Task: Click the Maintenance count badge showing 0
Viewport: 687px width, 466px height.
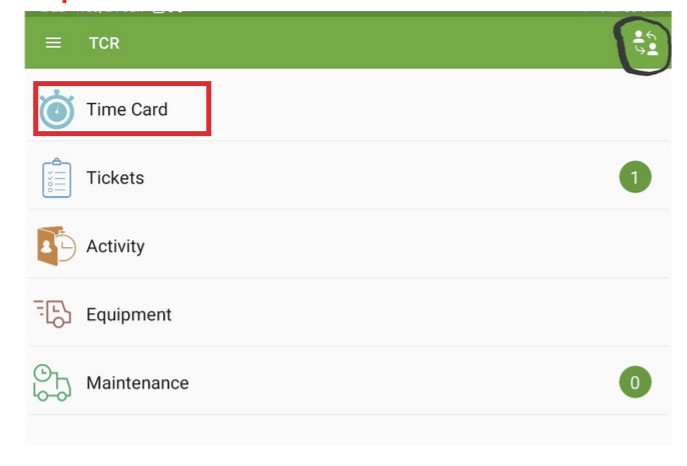Action: pyautogui.click(x=635, y=382)
